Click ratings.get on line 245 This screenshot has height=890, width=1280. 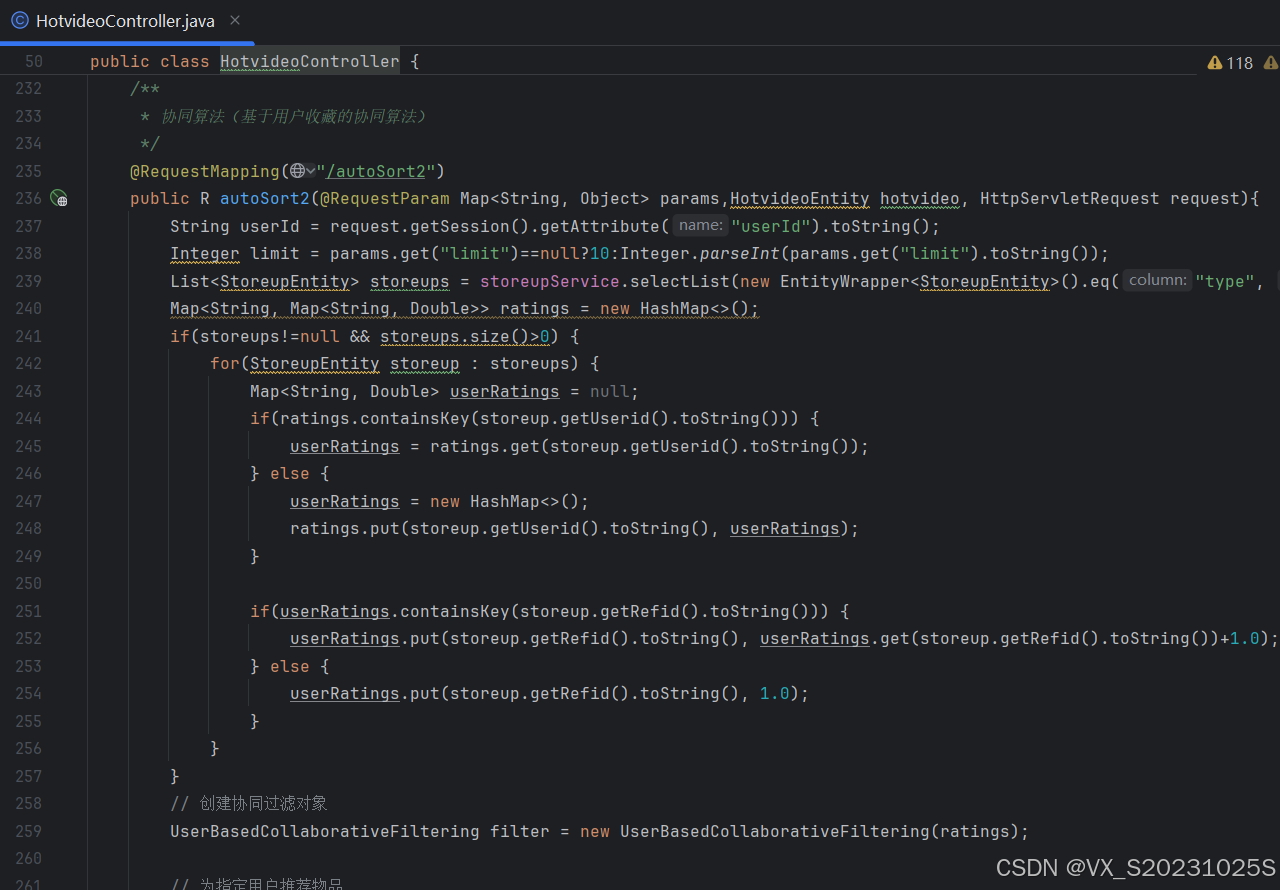(x=485, y=446)
